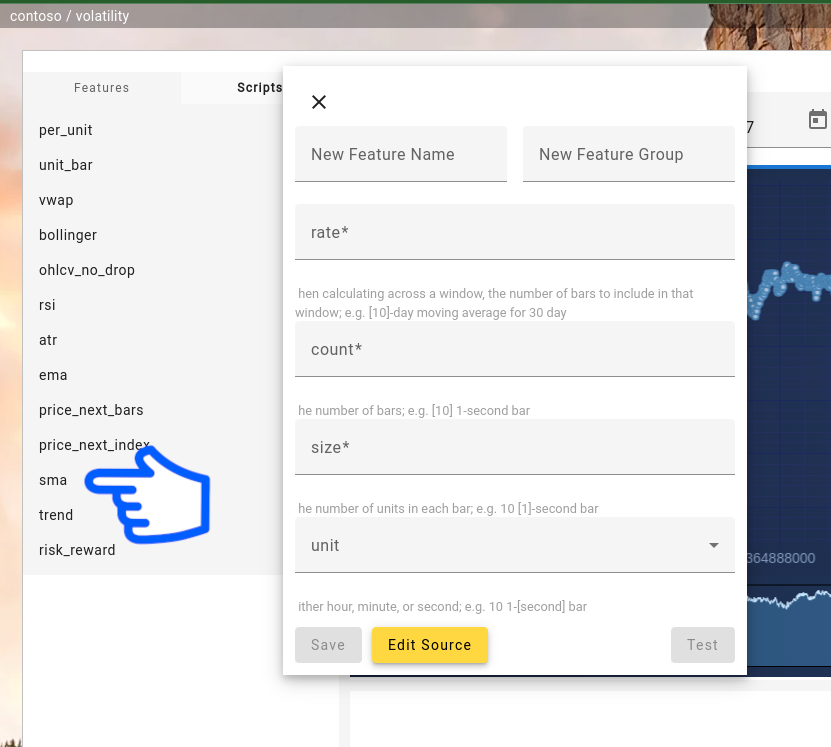Choose bollinger from the feature list
Image resolution: width=831 pixels, height=747 pixels.
coord(68,235)
